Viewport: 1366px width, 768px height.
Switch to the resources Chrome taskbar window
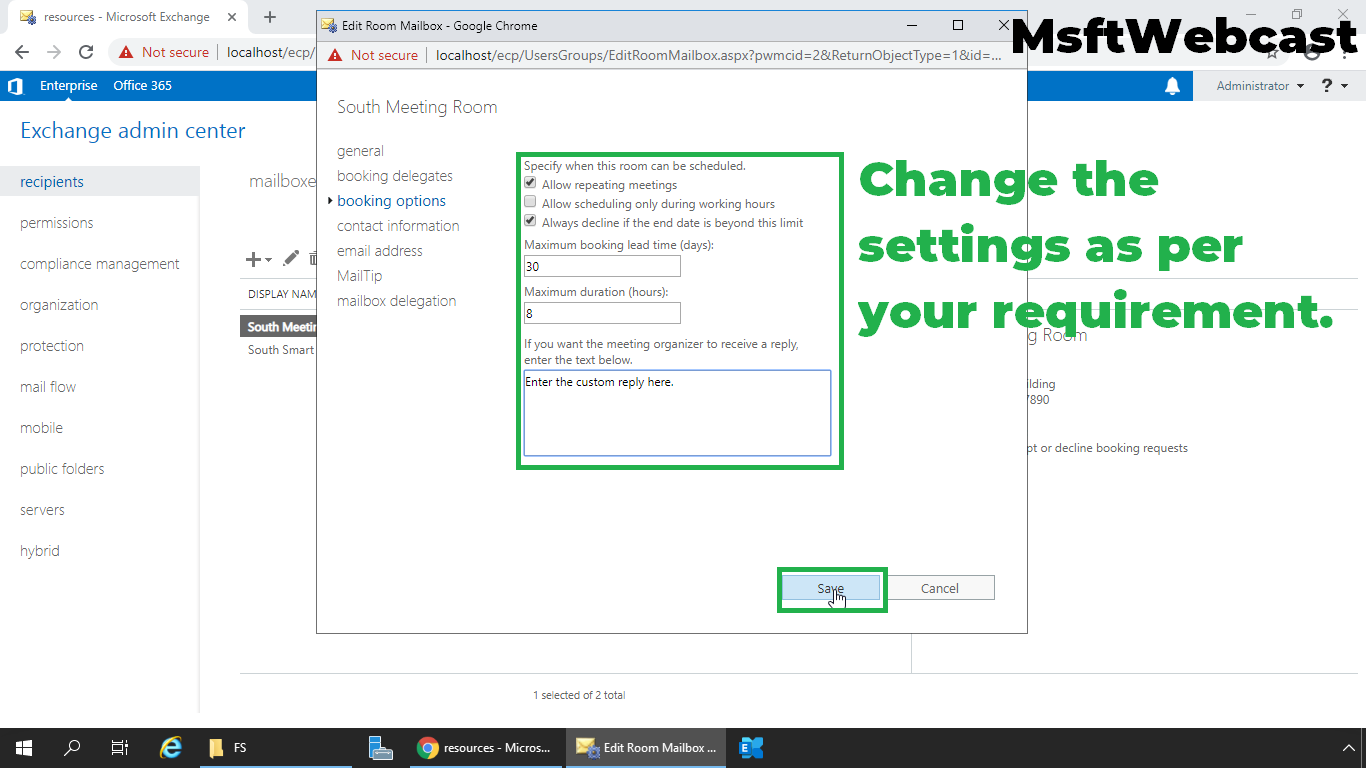[486, 747]
